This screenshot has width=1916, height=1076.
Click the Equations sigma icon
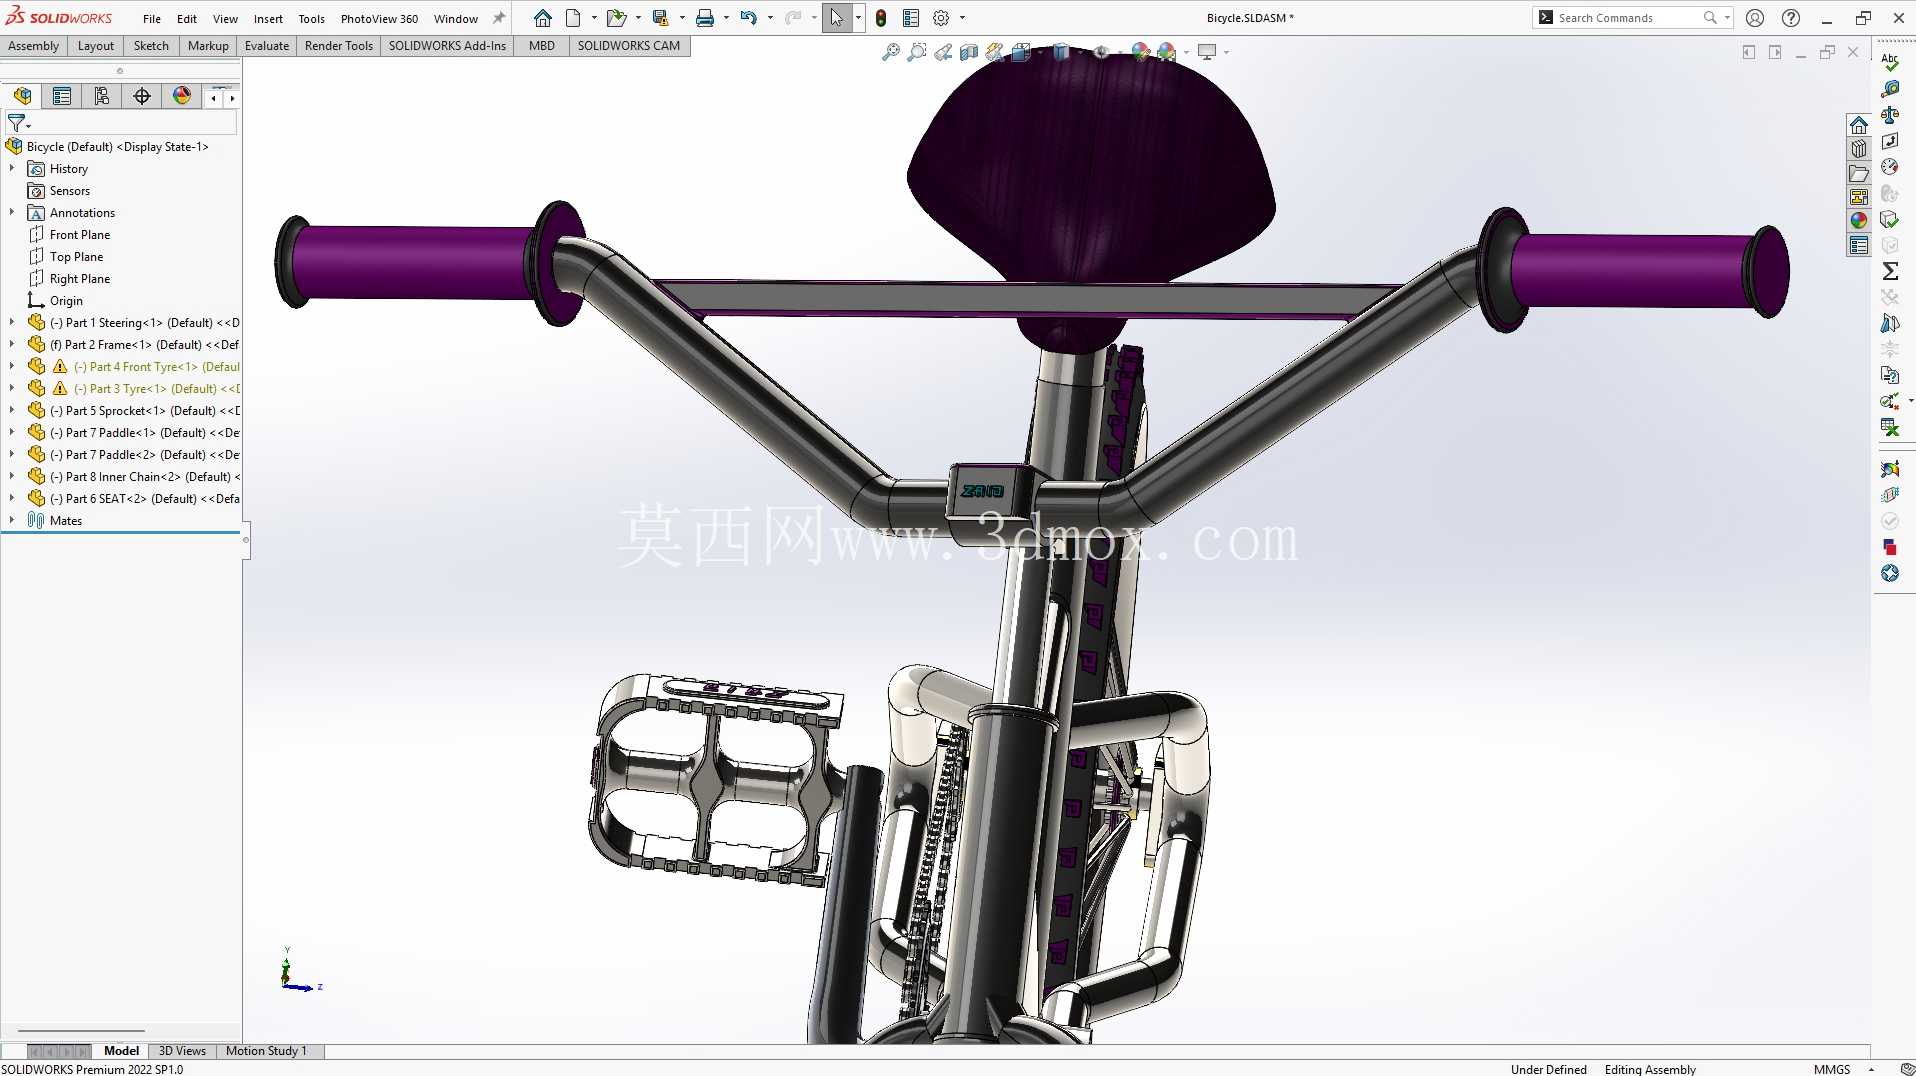[x=1890, y=271]
